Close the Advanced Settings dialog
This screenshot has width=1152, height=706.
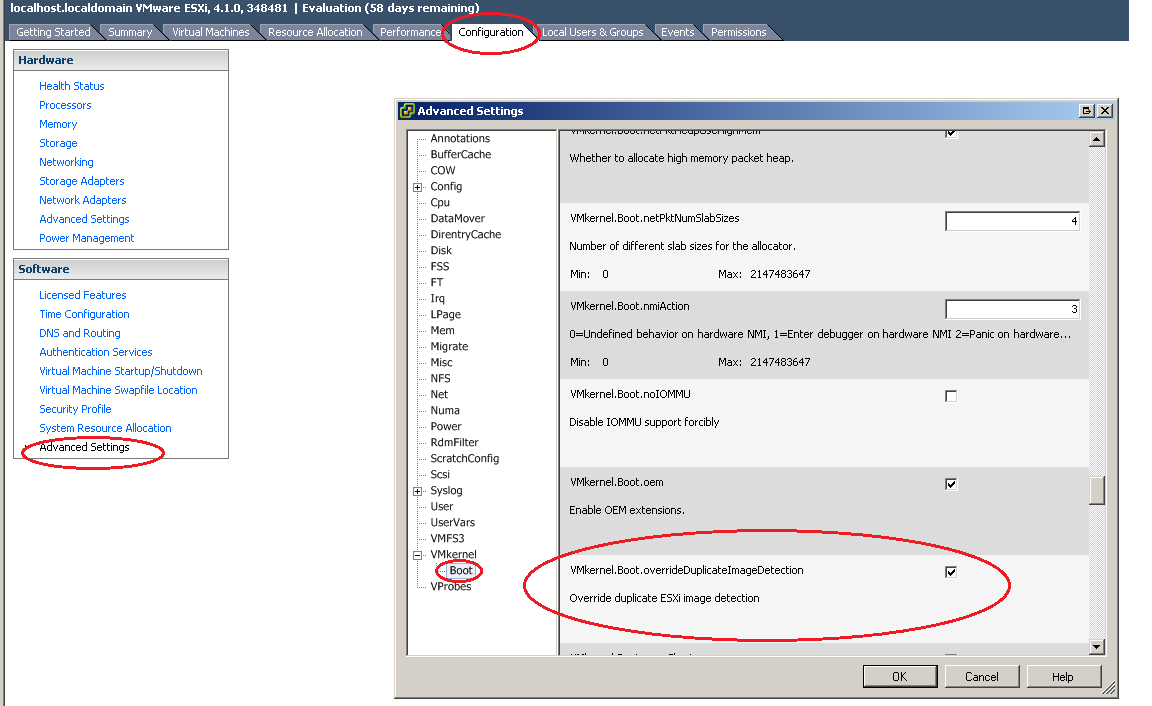[x=1104, y=111]
